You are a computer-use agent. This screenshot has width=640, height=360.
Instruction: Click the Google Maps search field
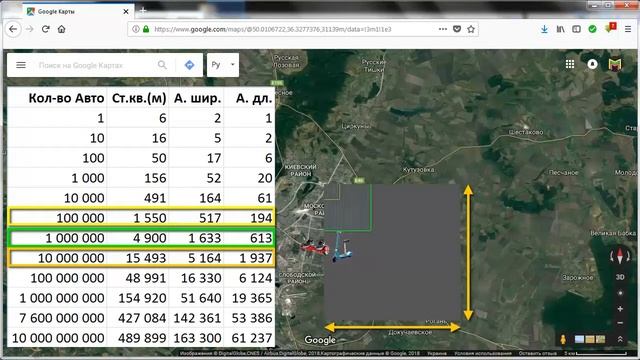coord(94,65)
